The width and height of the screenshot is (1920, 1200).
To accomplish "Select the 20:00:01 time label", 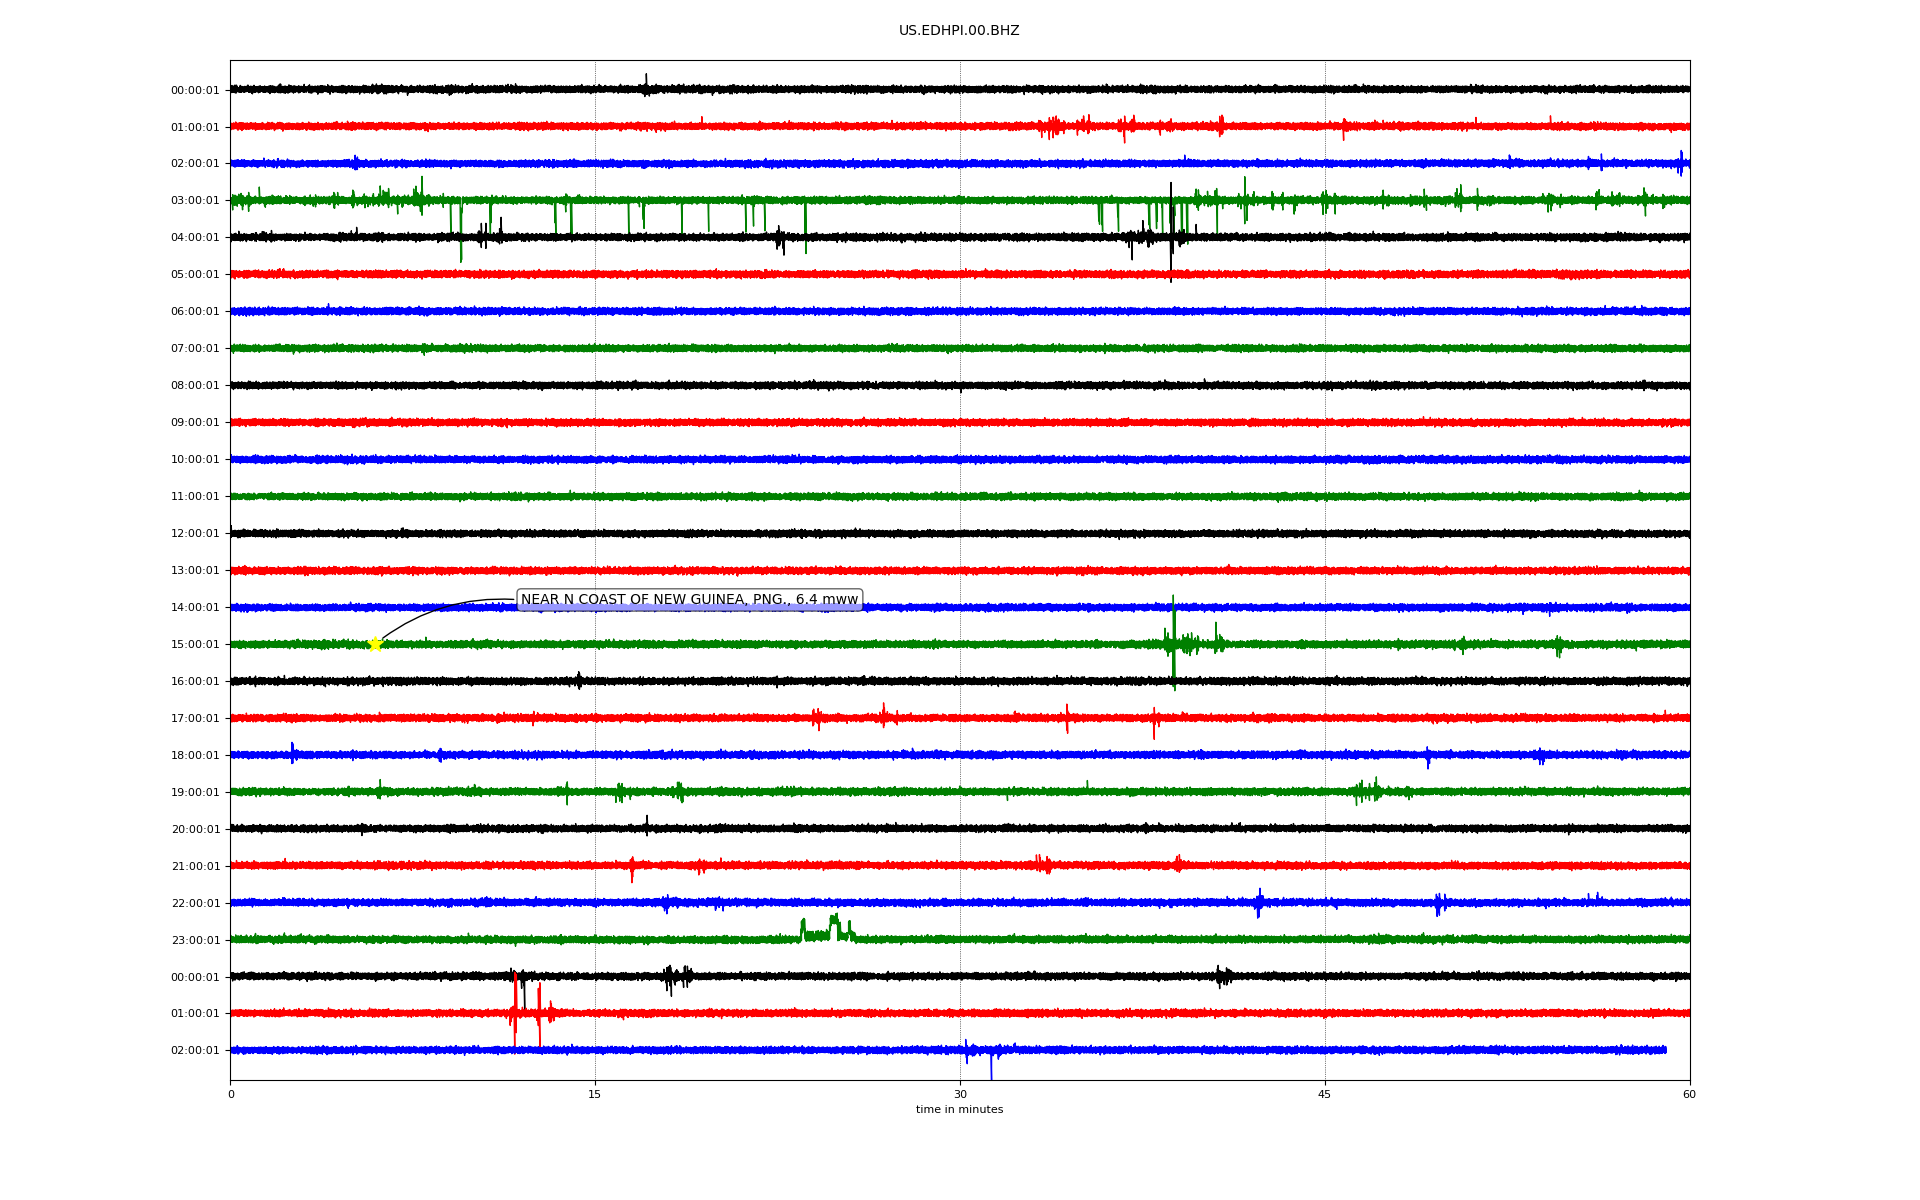I will (x=195, y=830).
